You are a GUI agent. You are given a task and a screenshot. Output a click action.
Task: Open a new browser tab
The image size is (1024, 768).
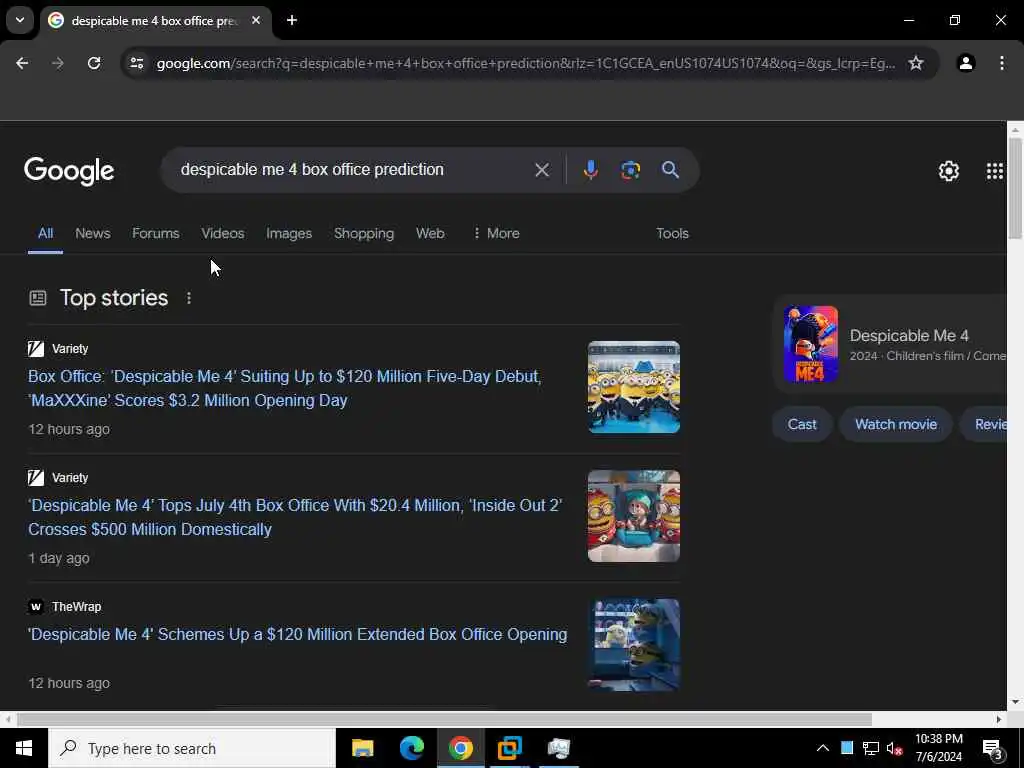click(x=292, y=20)
